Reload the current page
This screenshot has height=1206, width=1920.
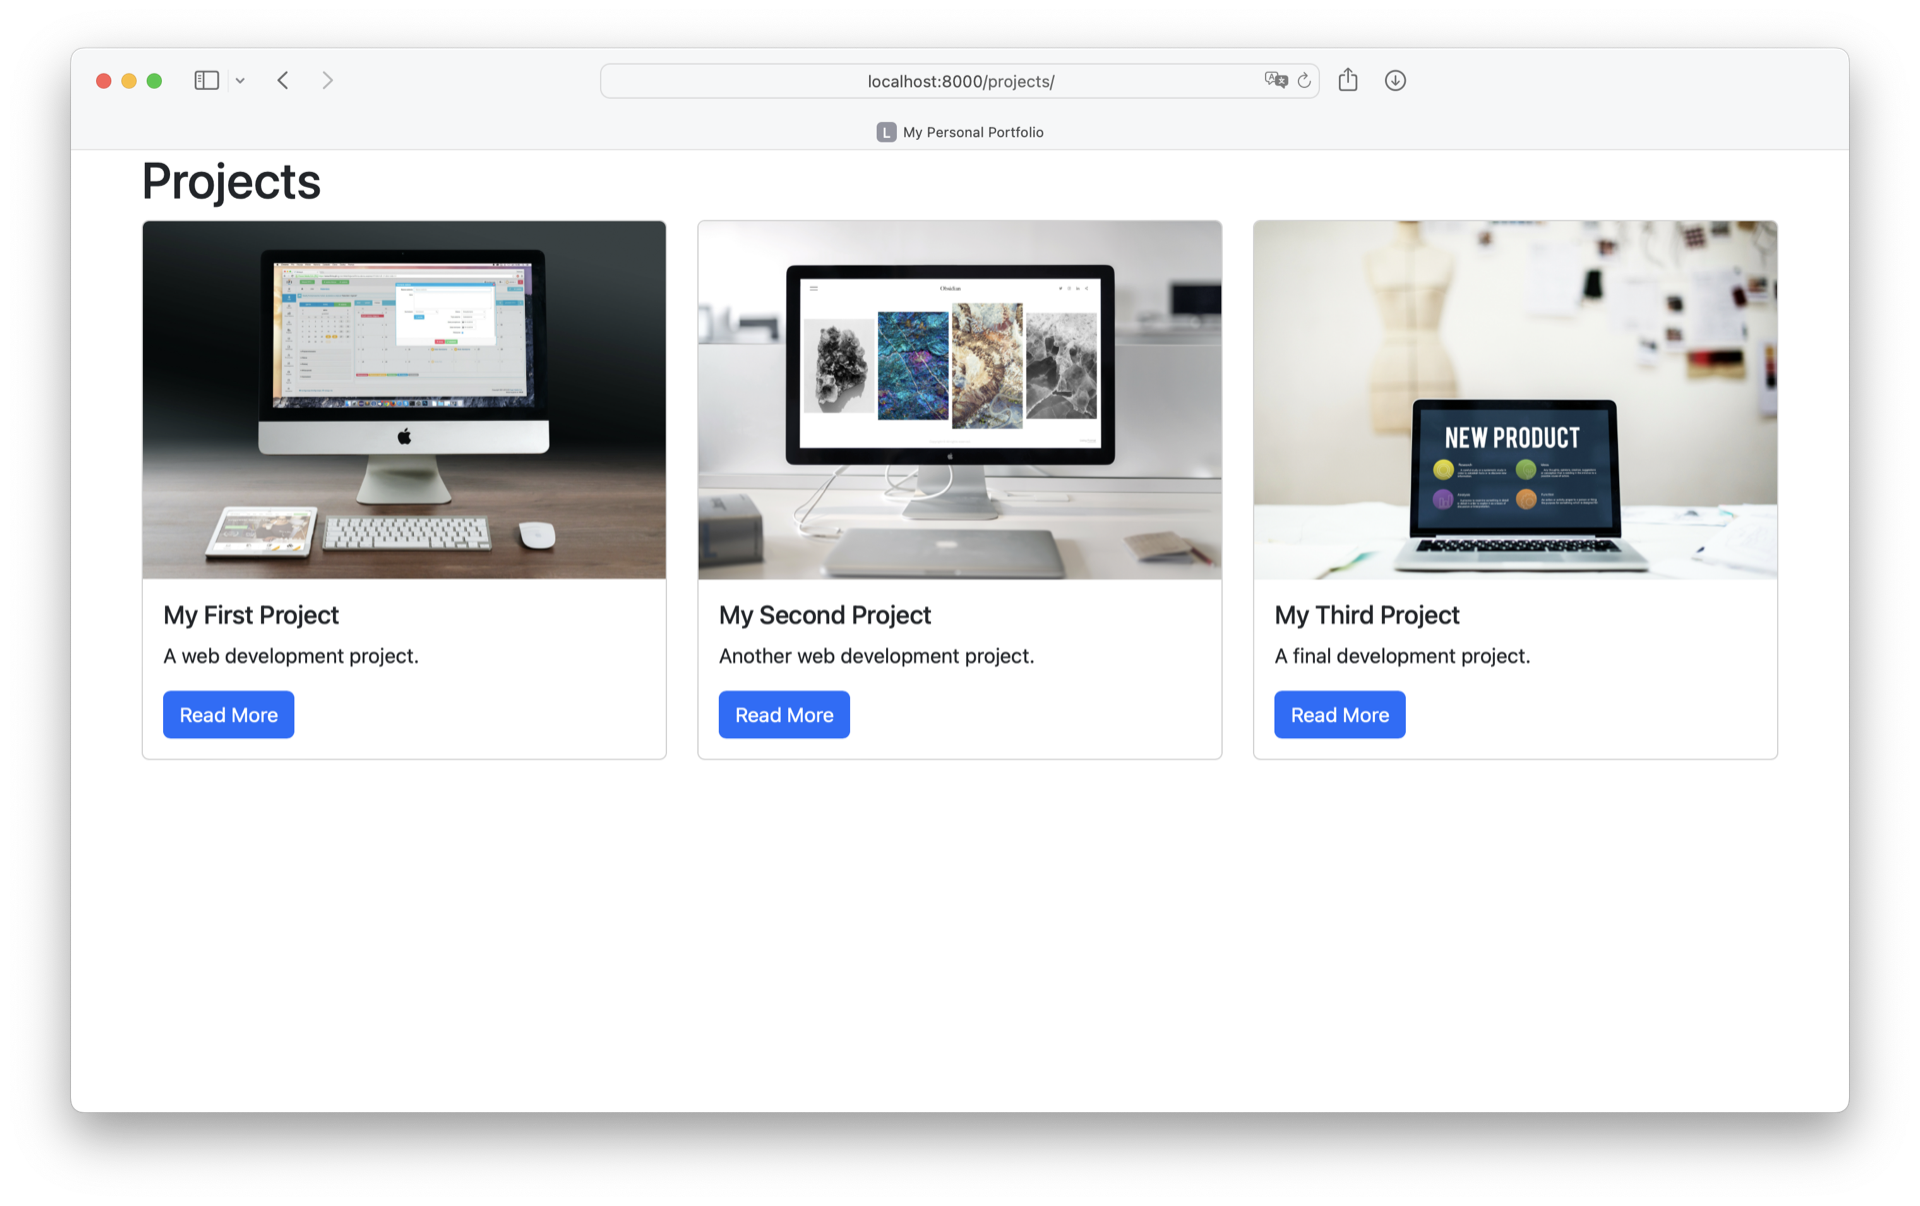coord(1304,80)
